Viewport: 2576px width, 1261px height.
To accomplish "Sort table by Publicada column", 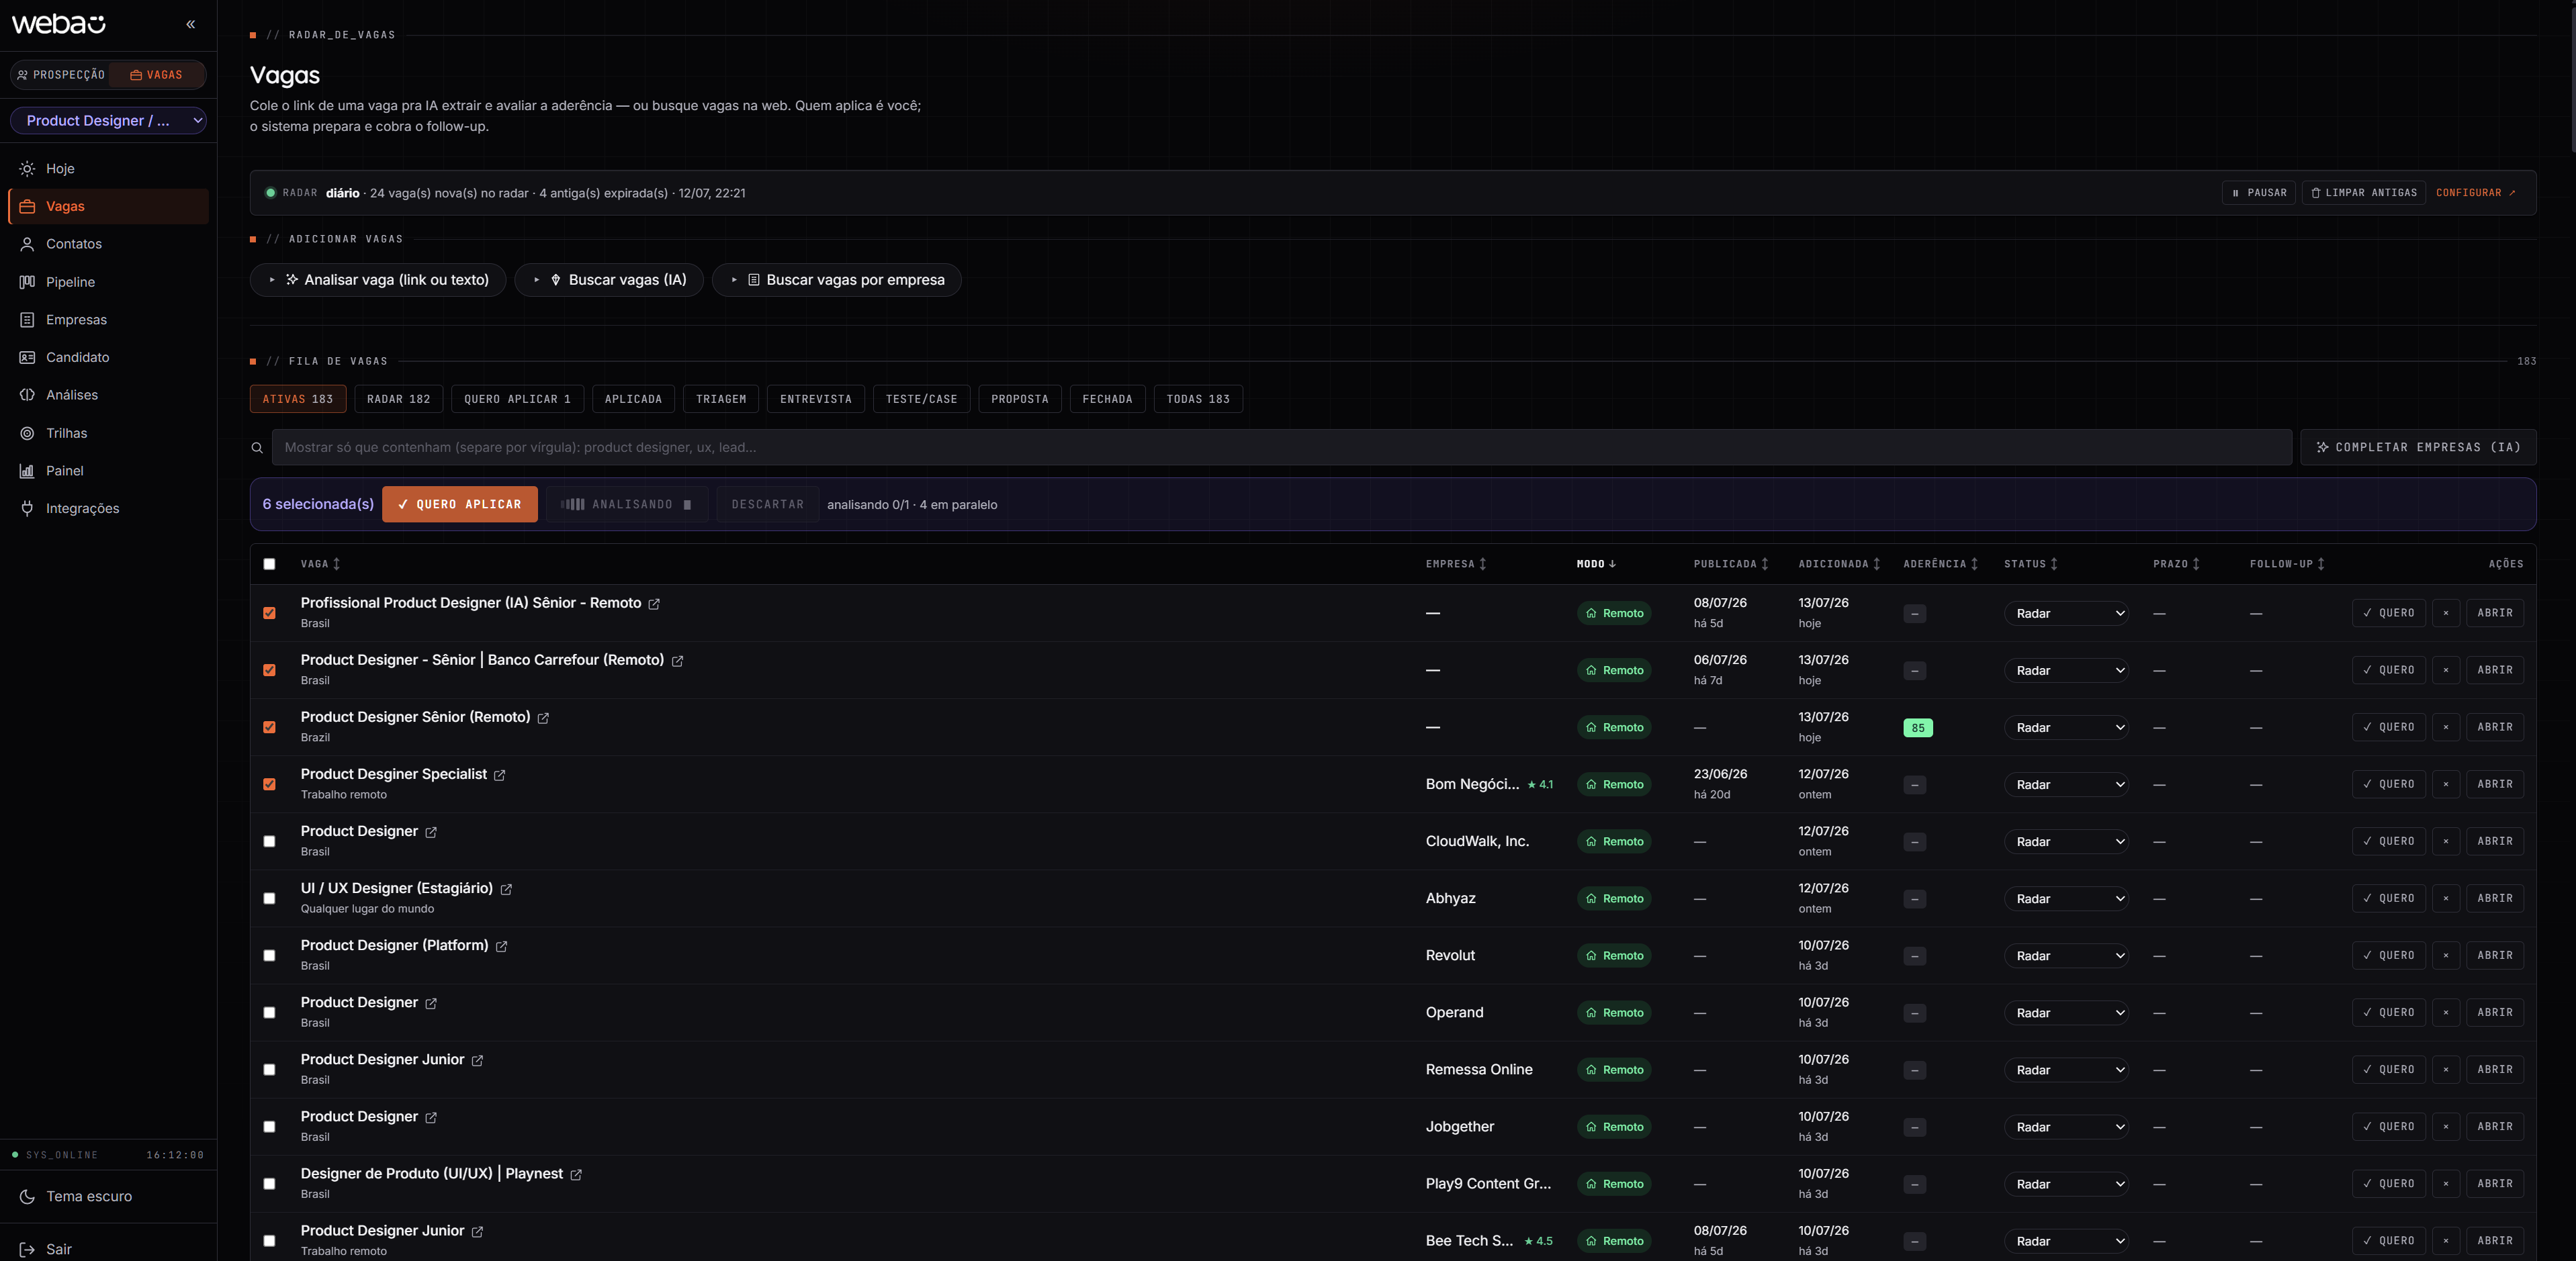I will coord(1730,564).
